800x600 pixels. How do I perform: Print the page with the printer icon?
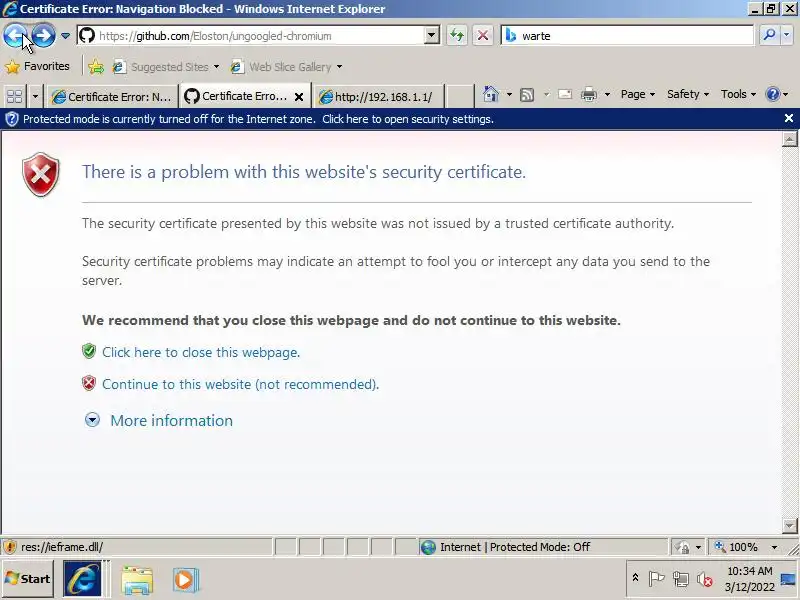pyautogui.click(x=589, y=94)
